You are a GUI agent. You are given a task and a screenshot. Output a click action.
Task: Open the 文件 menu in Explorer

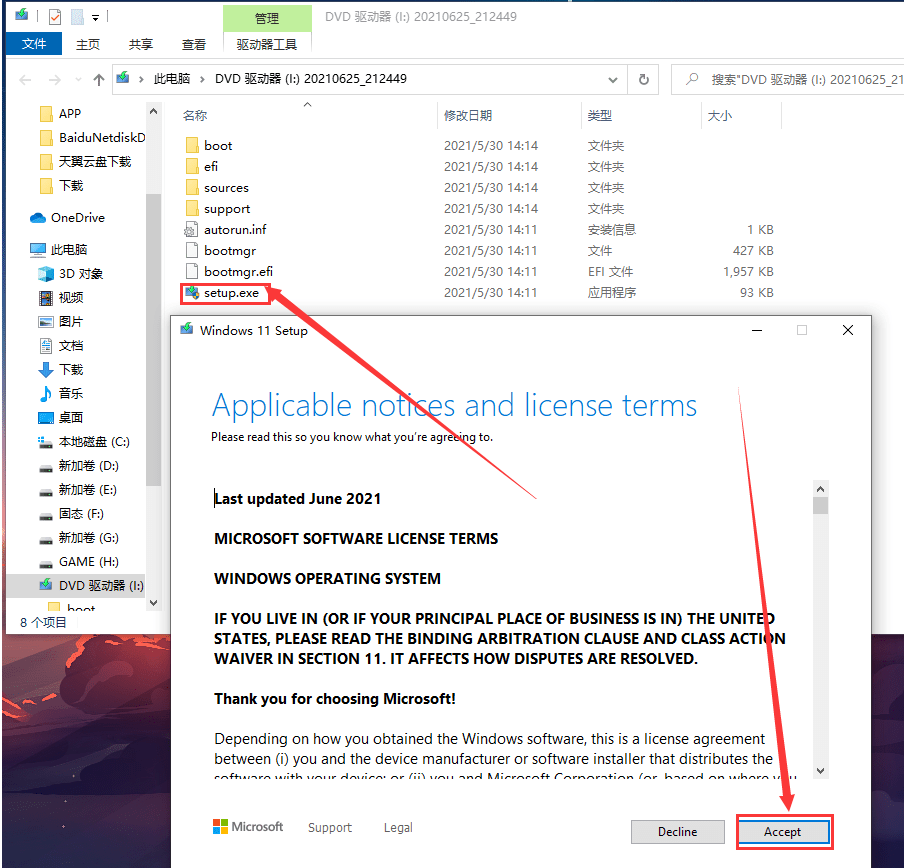tap(34, 44)
